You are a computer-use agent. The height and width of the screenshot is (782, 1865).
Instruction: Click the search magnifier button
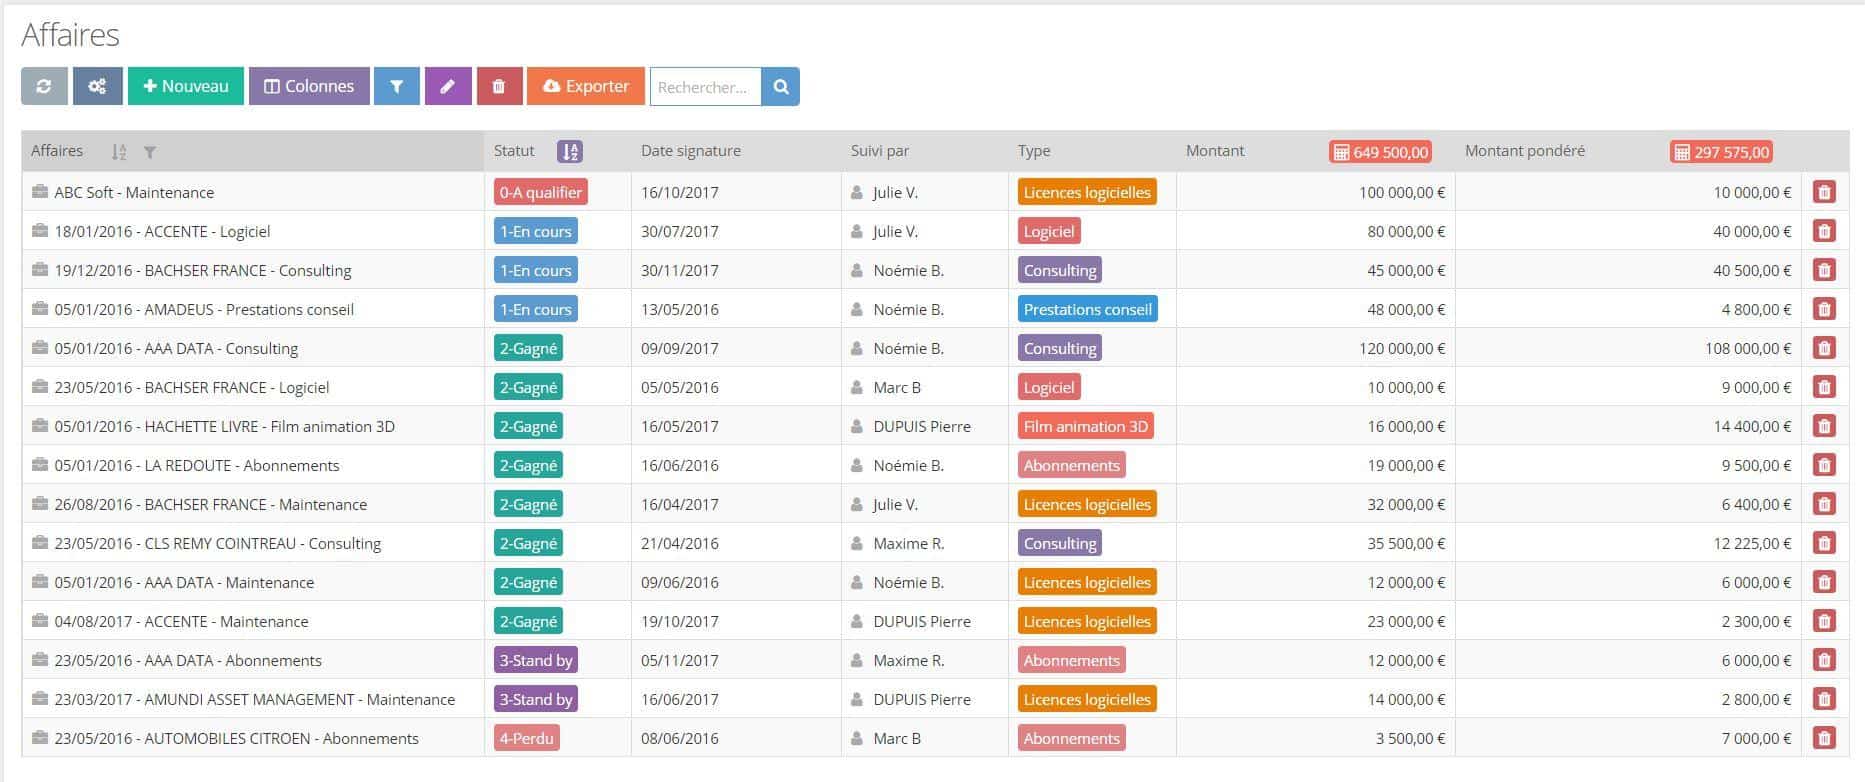780,87
